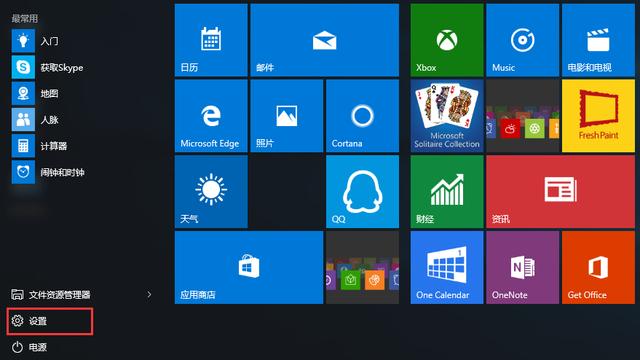Expand the File Explorer jump list arrow
The height and width of the screenshot is (360, 640).
pyautogui.click(x=149, y=294)
